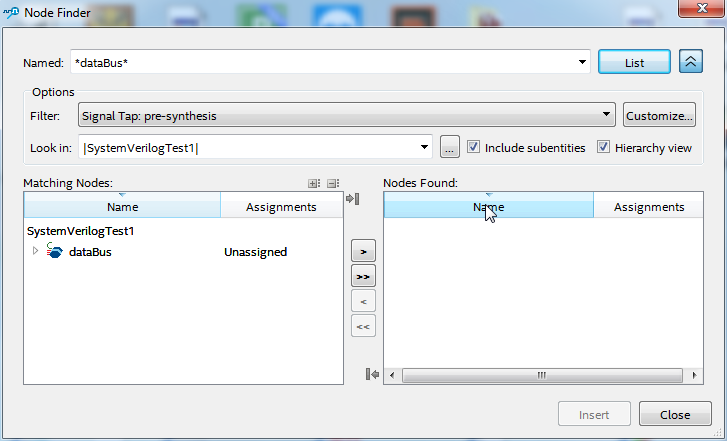The image size is (727, 441).
Task: Sort Nodes Found by Name column header
Action: coord(489,206)
